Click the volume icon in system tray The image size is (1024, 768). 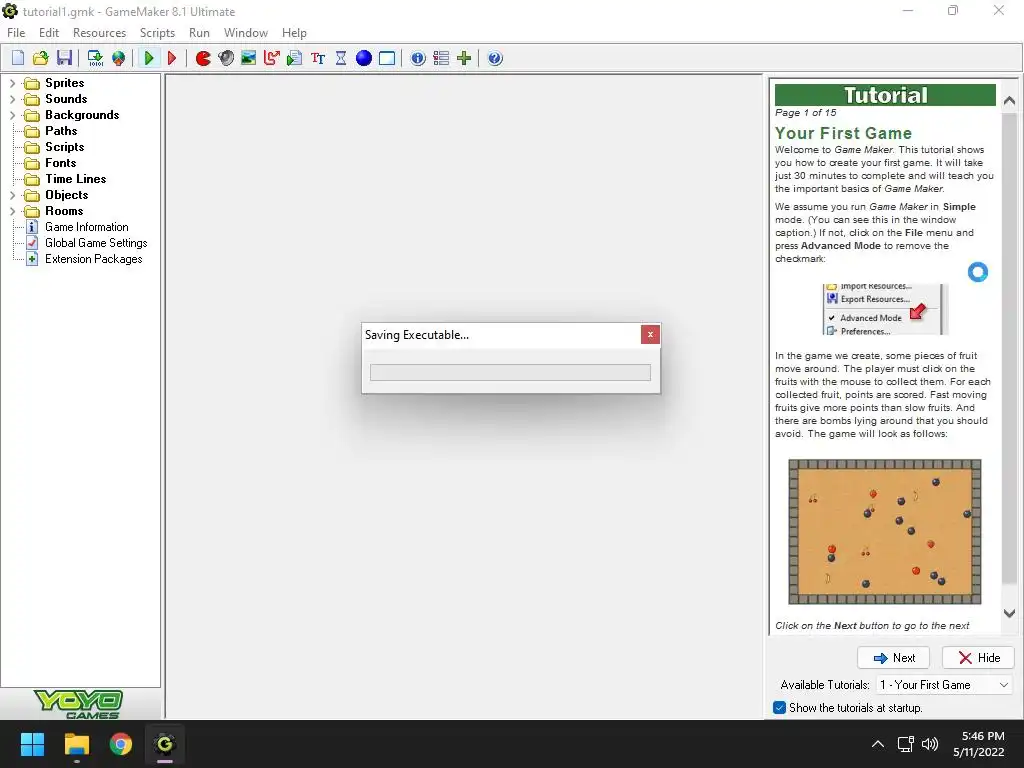click(x=930, y=744)
